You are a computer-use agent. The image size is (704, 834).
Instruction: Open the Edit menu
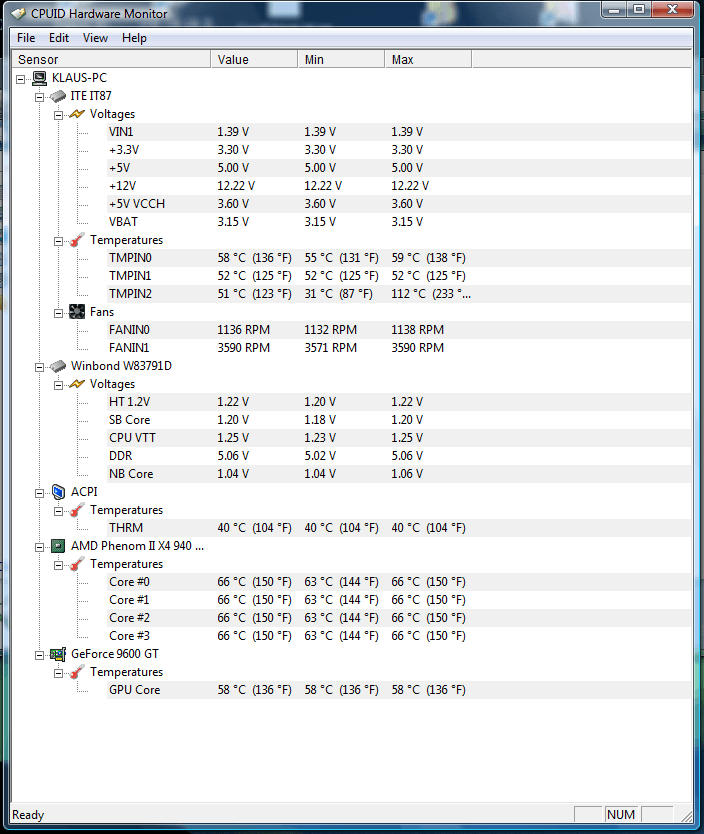click(x=58, y=38)
